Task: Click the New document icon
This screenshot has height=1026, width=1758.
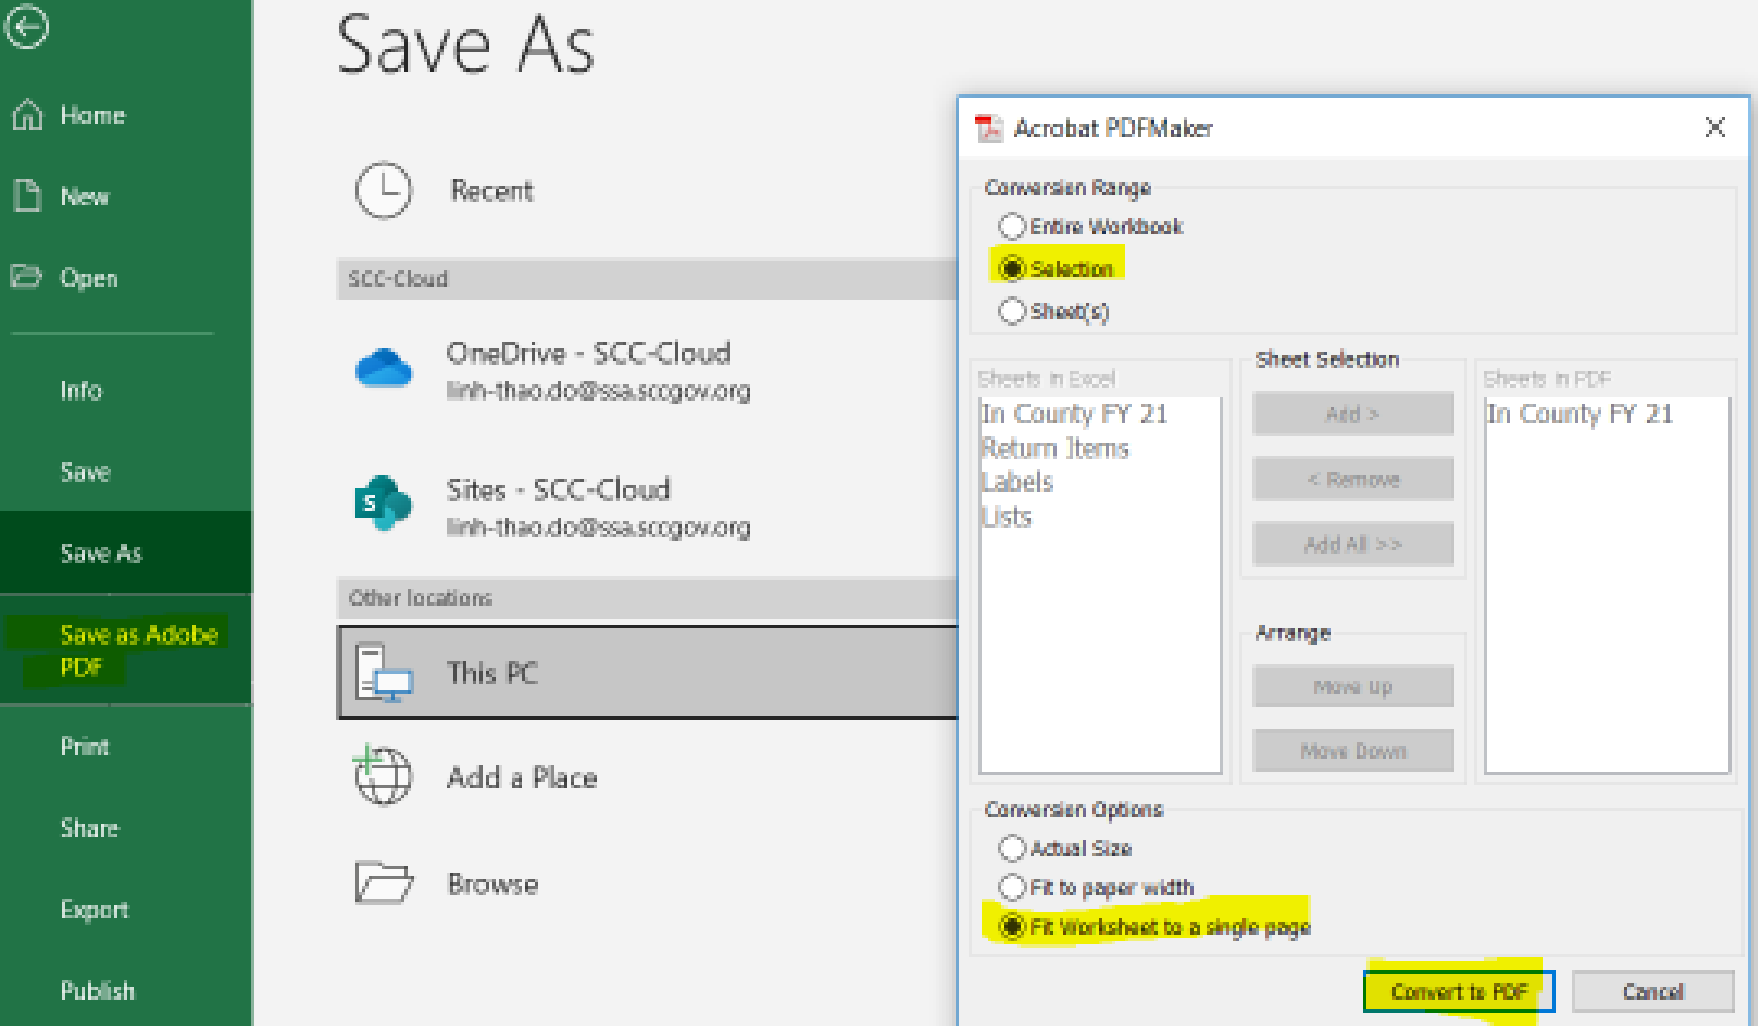Action: (28, 196)
